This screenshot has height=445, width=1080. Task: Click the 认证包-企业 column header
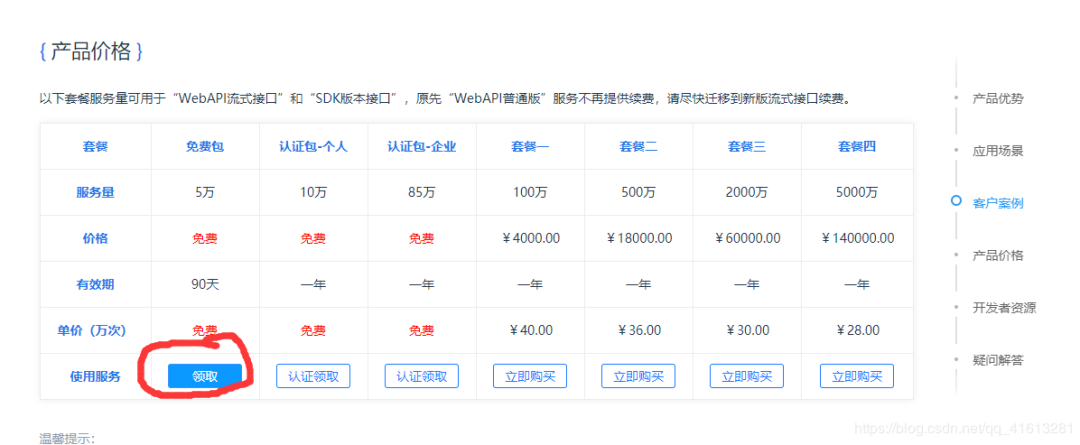pyautogui.click(x=422, y=146)
